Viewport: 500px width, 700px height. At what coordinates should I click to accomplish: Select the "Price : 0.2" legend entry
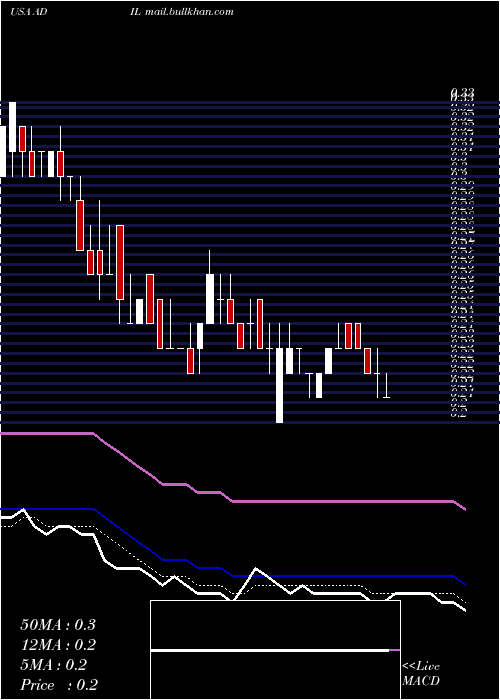[59, 685]
